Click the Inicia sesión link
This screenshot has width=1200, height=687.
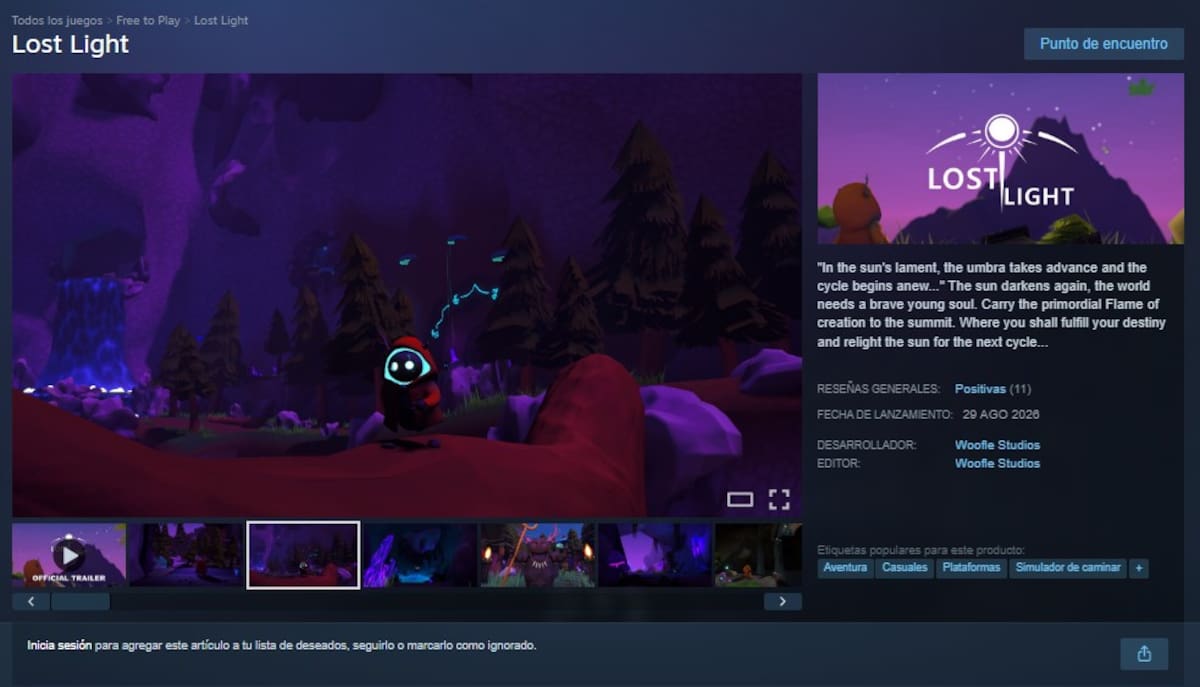(x=59, y=646)
